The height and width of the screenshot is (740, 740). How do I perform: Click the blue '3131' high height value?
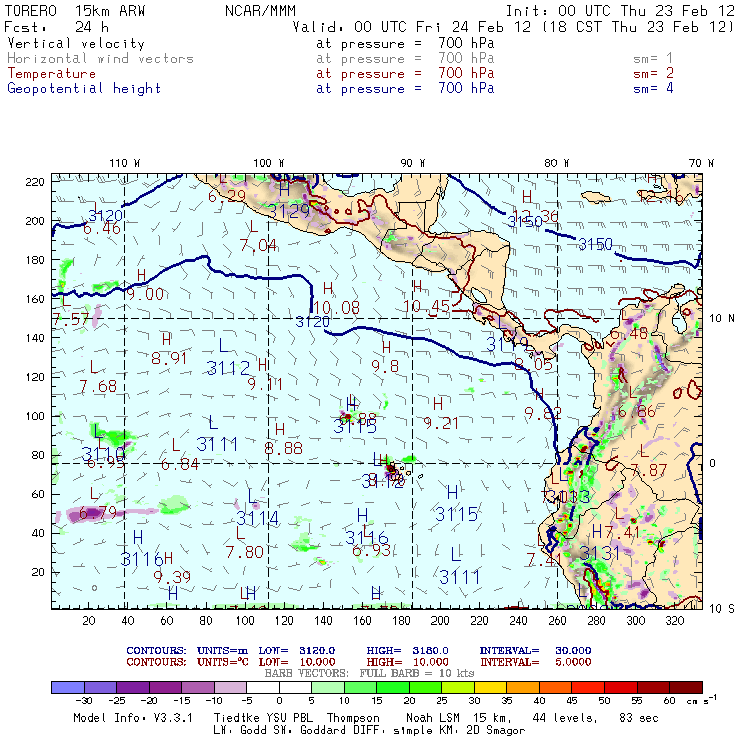click(599, 553)
